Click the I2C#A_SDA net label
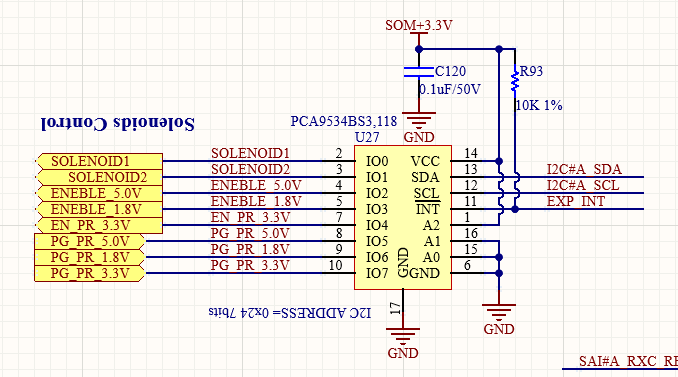This screenshot has height=377, width=678. coord(584,169)
